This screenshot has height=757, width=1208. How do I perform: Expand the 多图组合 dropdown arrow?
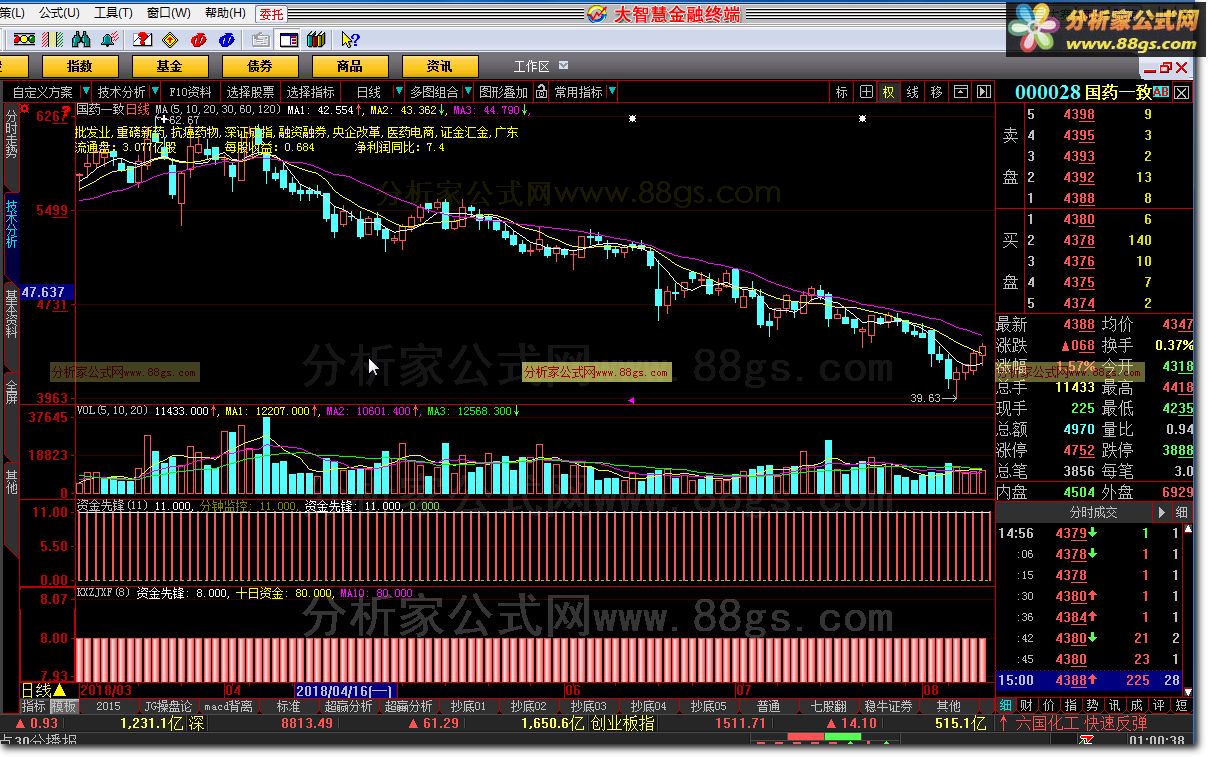tap(466, 91)
